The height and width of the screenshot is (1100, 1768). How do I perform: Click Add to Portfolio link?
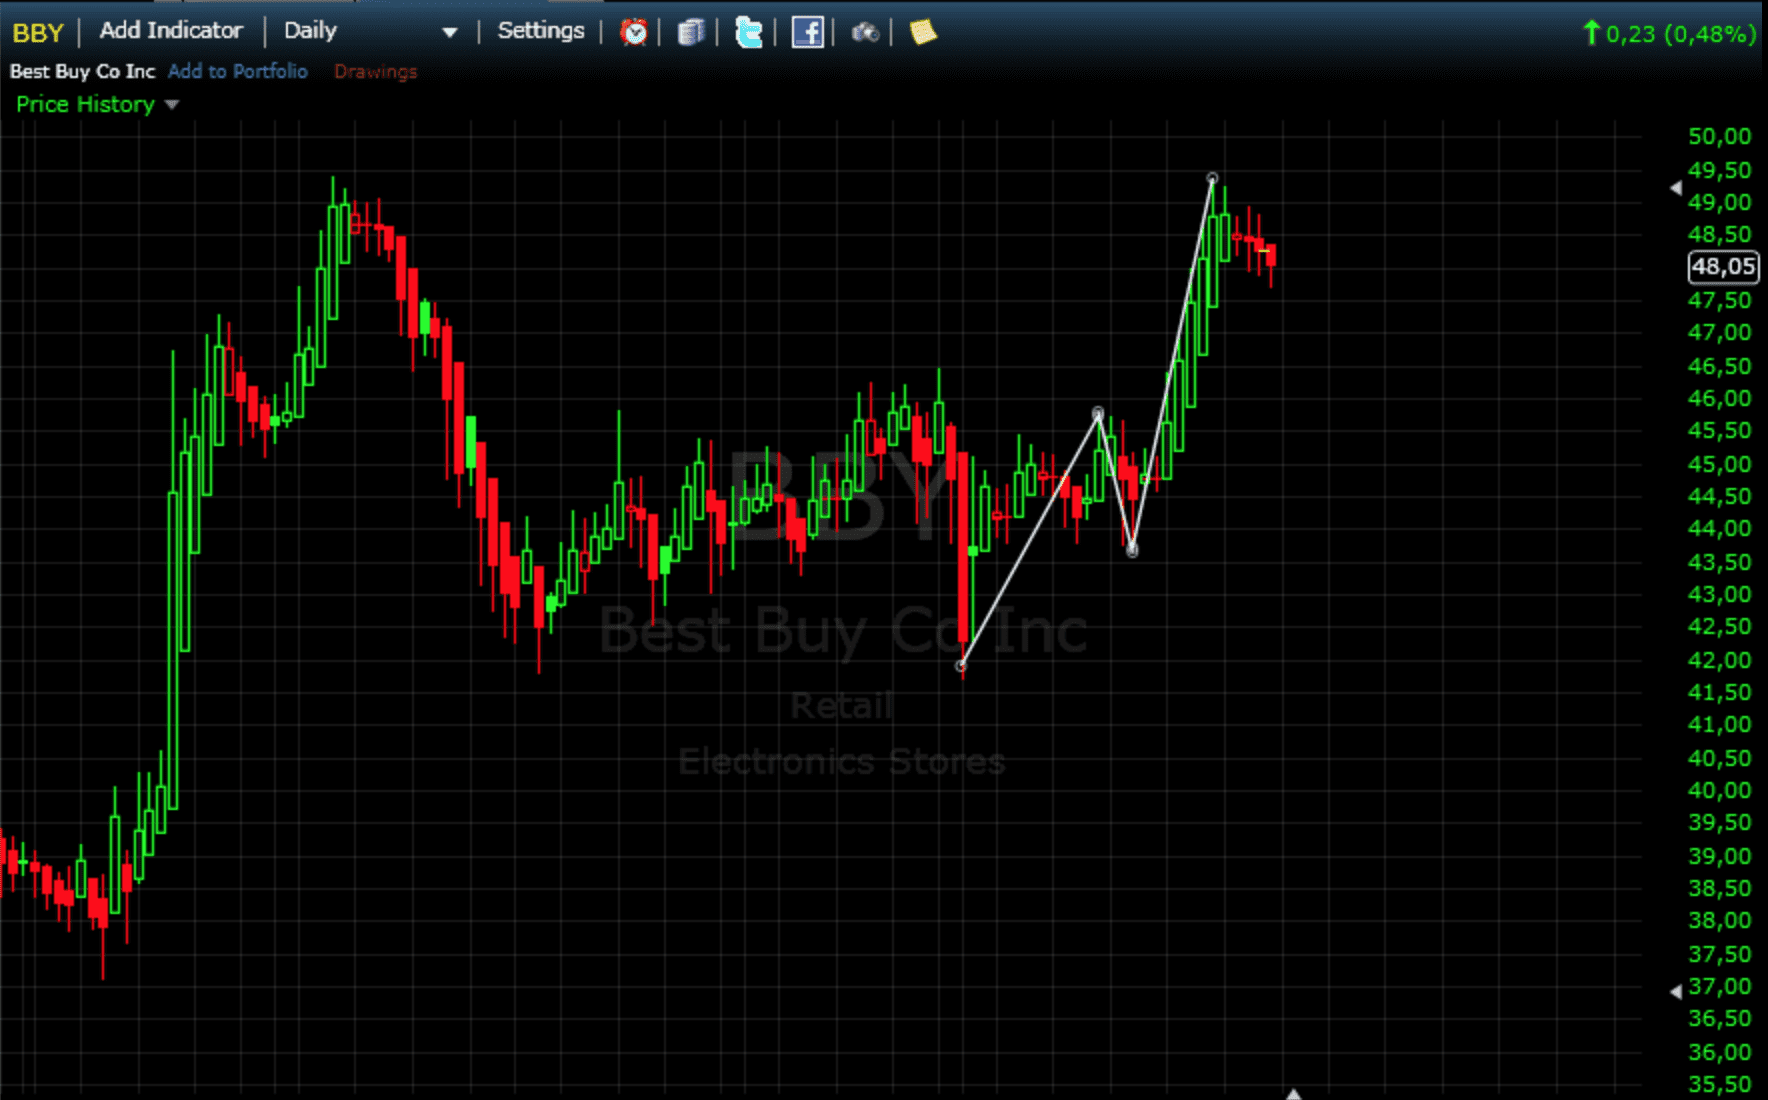tap(238, 71)
